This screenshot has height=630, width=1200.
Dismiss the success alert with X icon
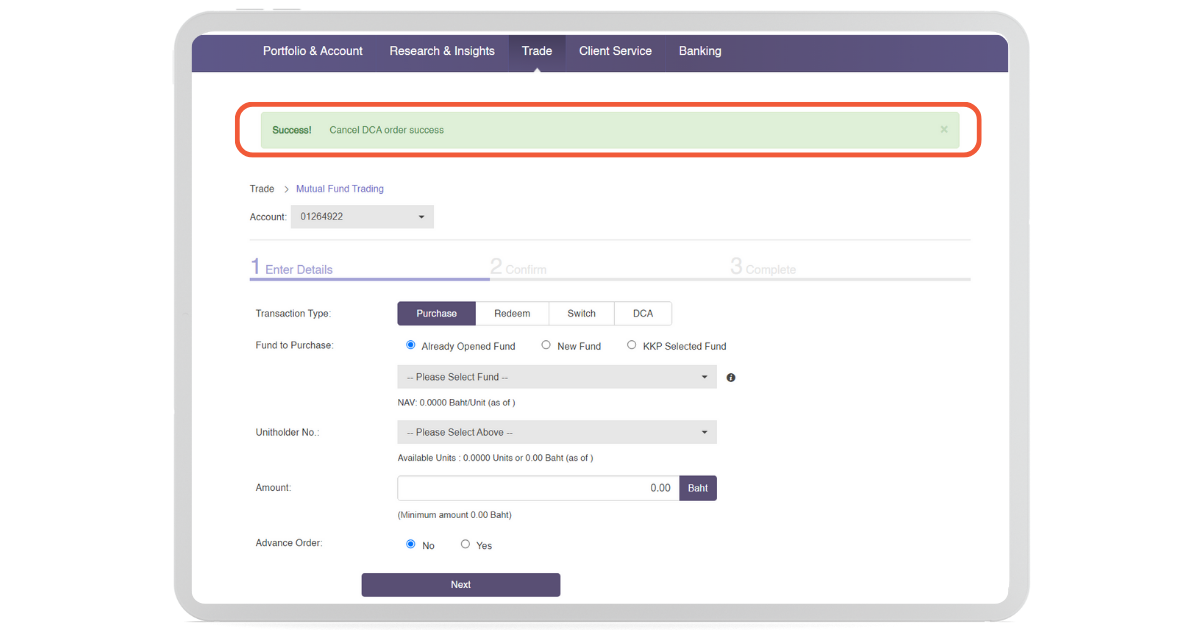[943, 130]
